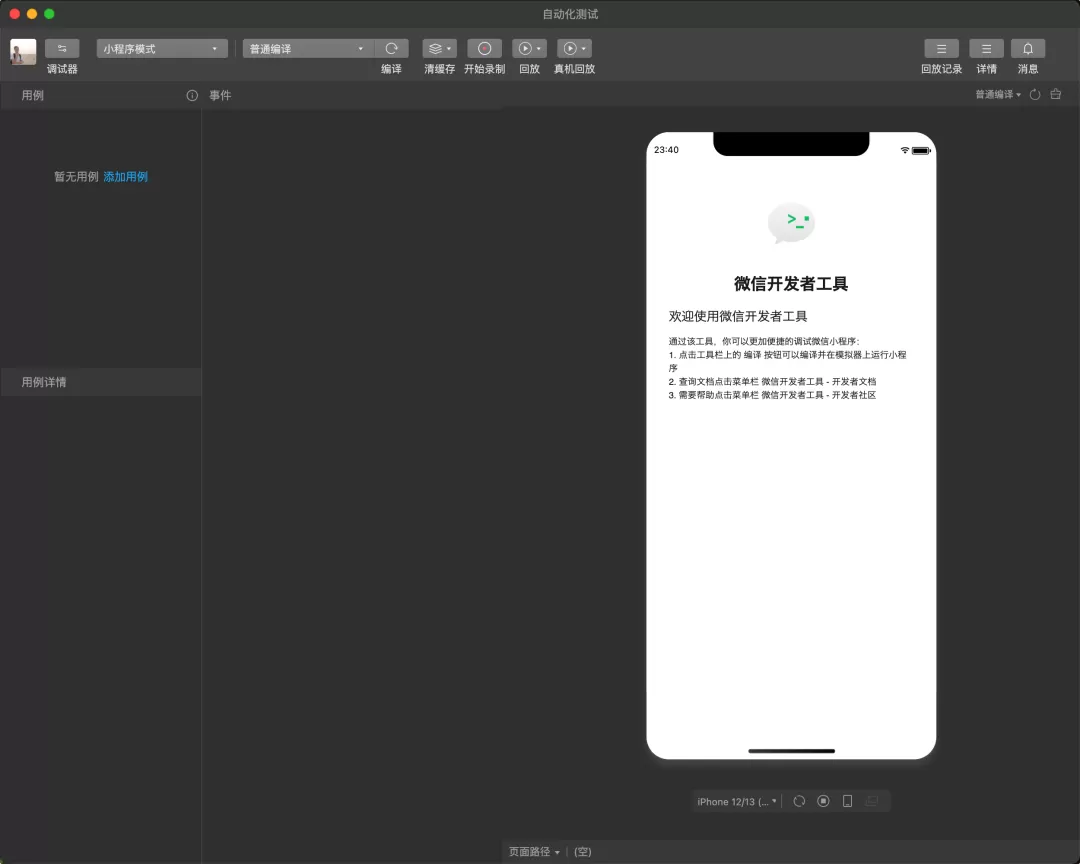Click the refresh icon above the simulator
This screenshot has width=1080, height=864.
pos(1035,94)
